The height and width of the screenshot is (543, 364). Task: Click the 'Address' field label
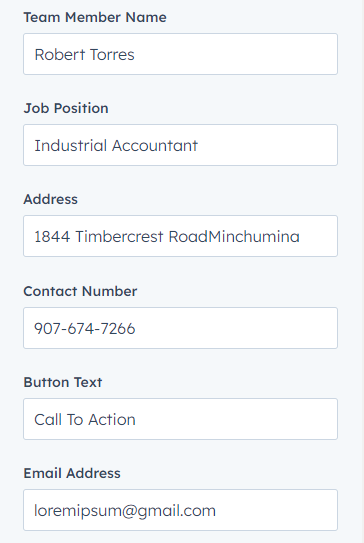51,199
